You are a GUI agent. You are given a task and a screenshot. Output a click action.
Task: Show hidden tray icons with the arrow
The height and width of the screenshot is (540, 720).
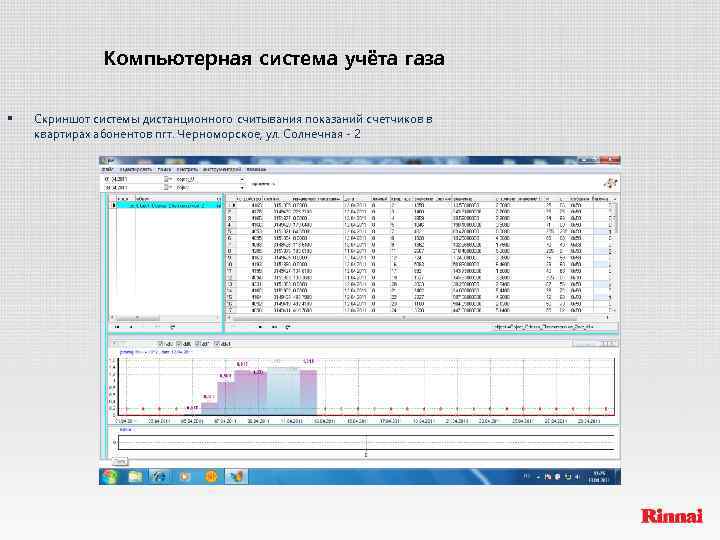538,477
